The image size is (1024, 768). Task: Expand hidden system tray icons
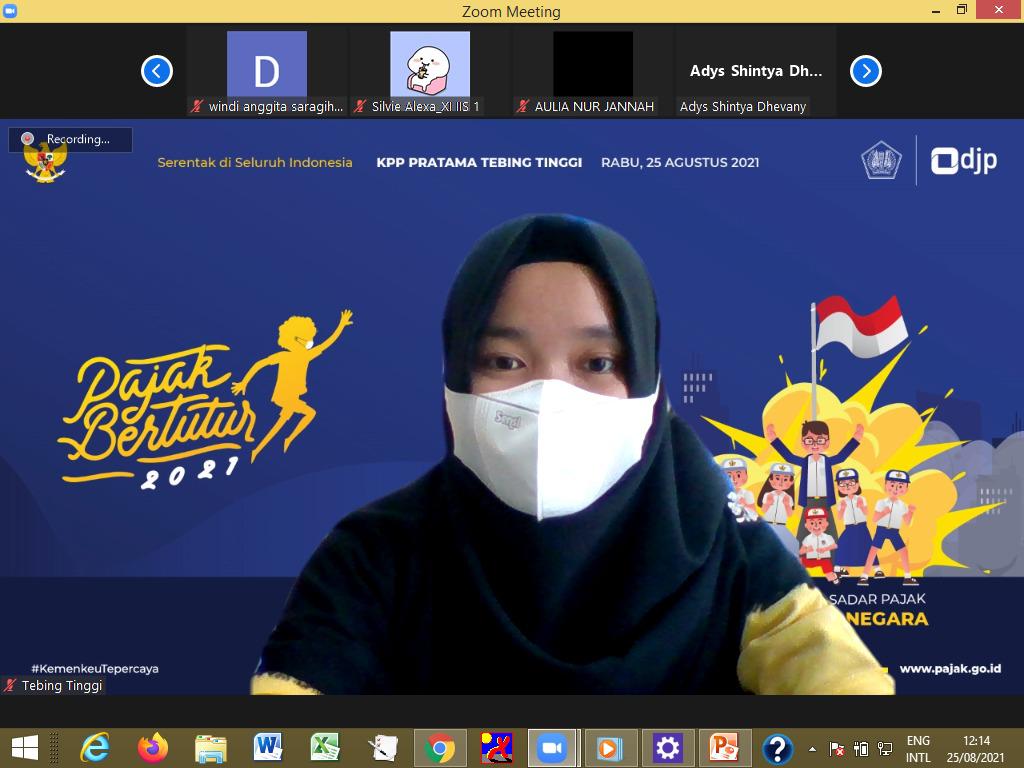point(812,748)
